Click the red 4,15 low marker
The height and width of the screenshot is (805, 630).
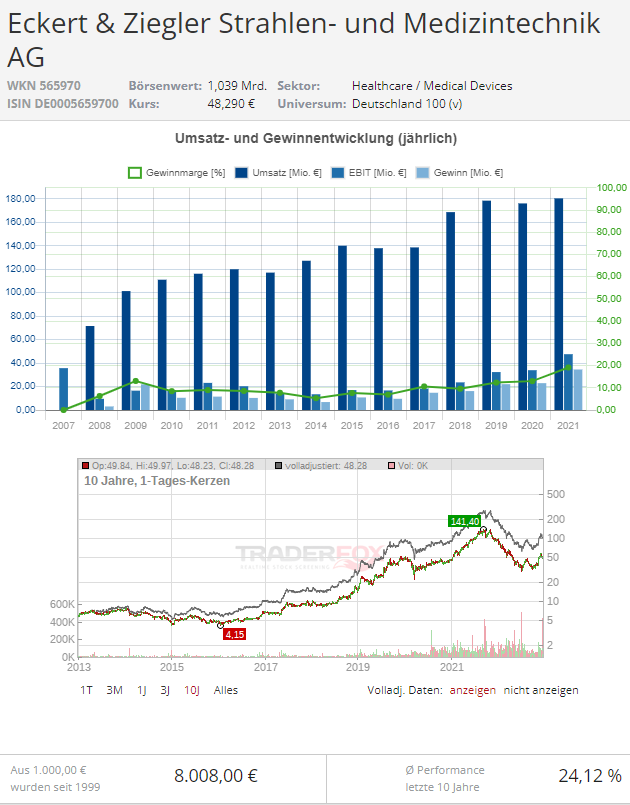[x=235, y=635]
